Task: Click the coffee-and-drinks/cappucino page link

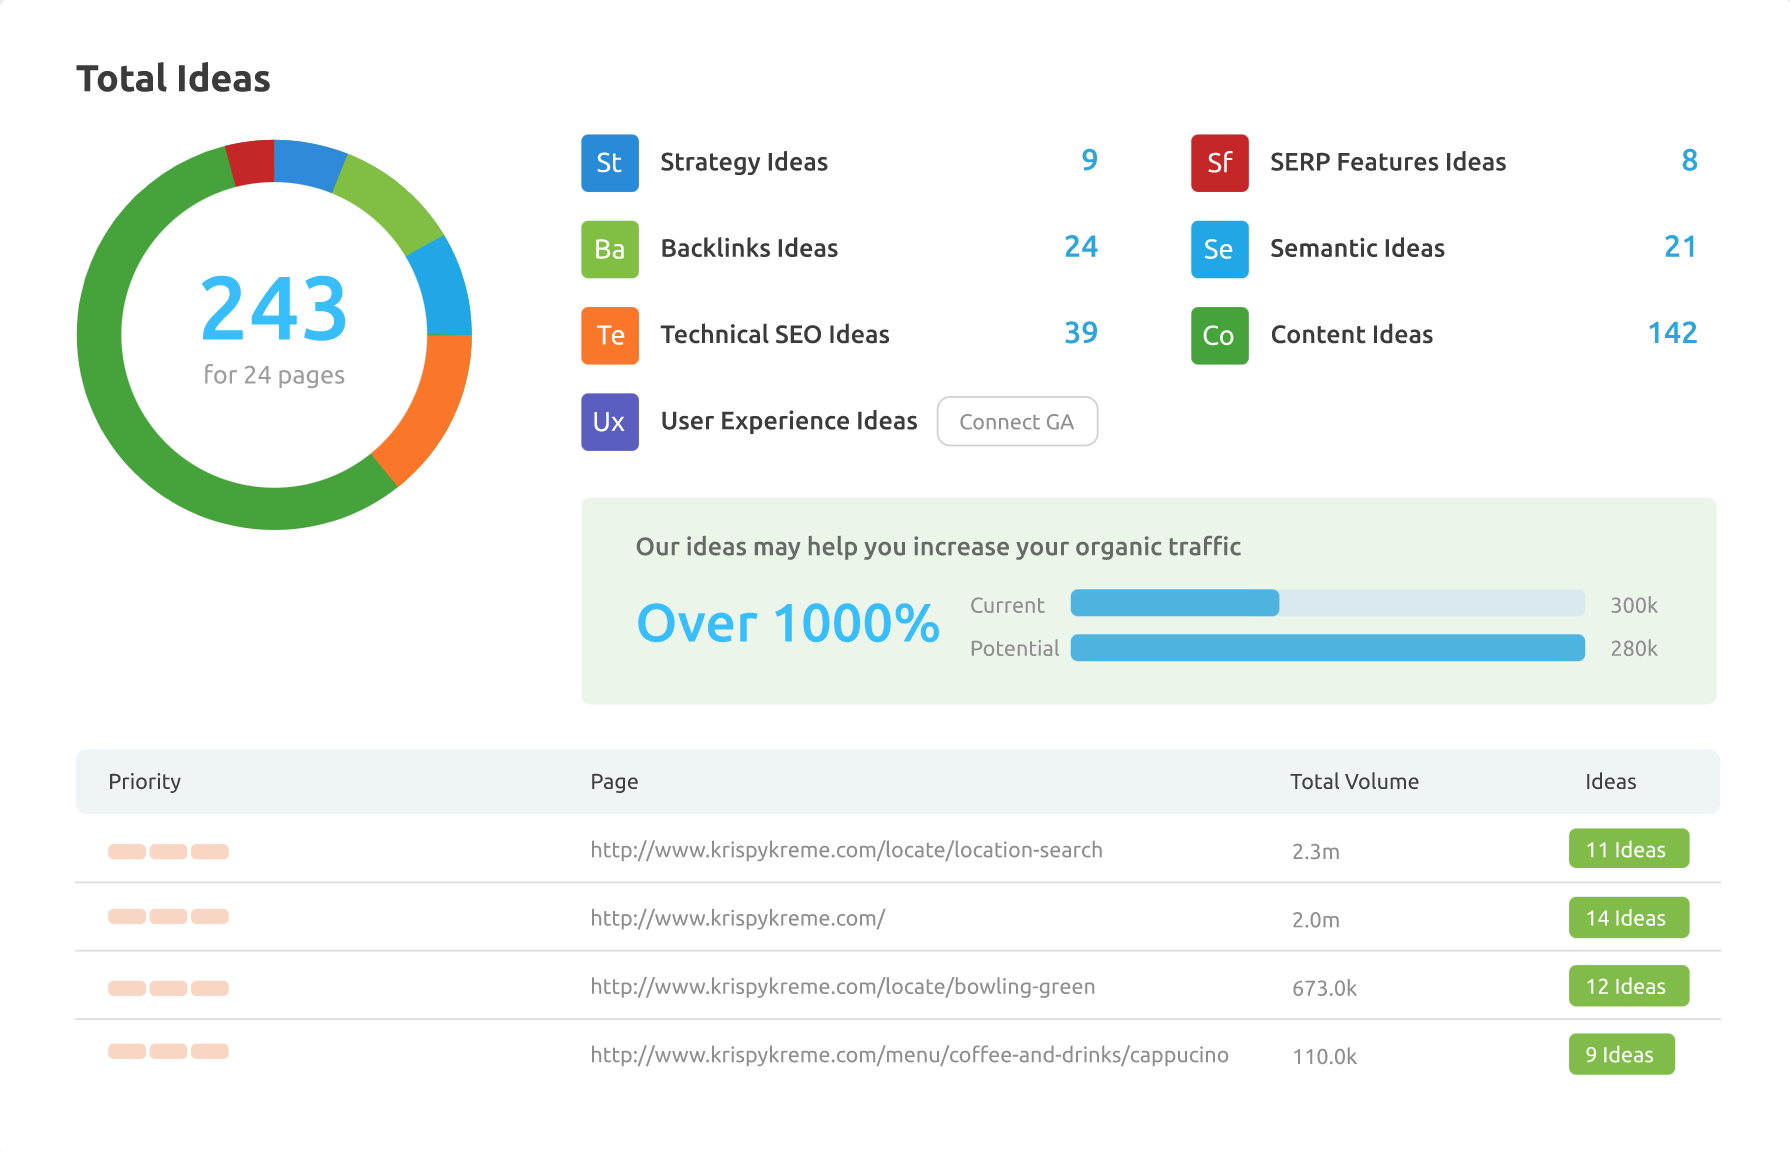Action: 909,1055
